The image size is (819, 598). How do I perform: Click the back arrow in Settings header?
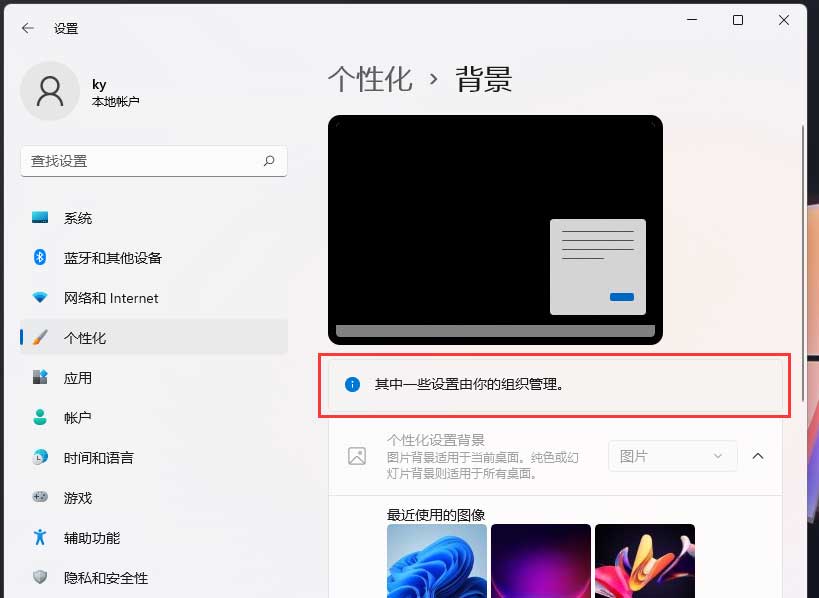point(27,28)
